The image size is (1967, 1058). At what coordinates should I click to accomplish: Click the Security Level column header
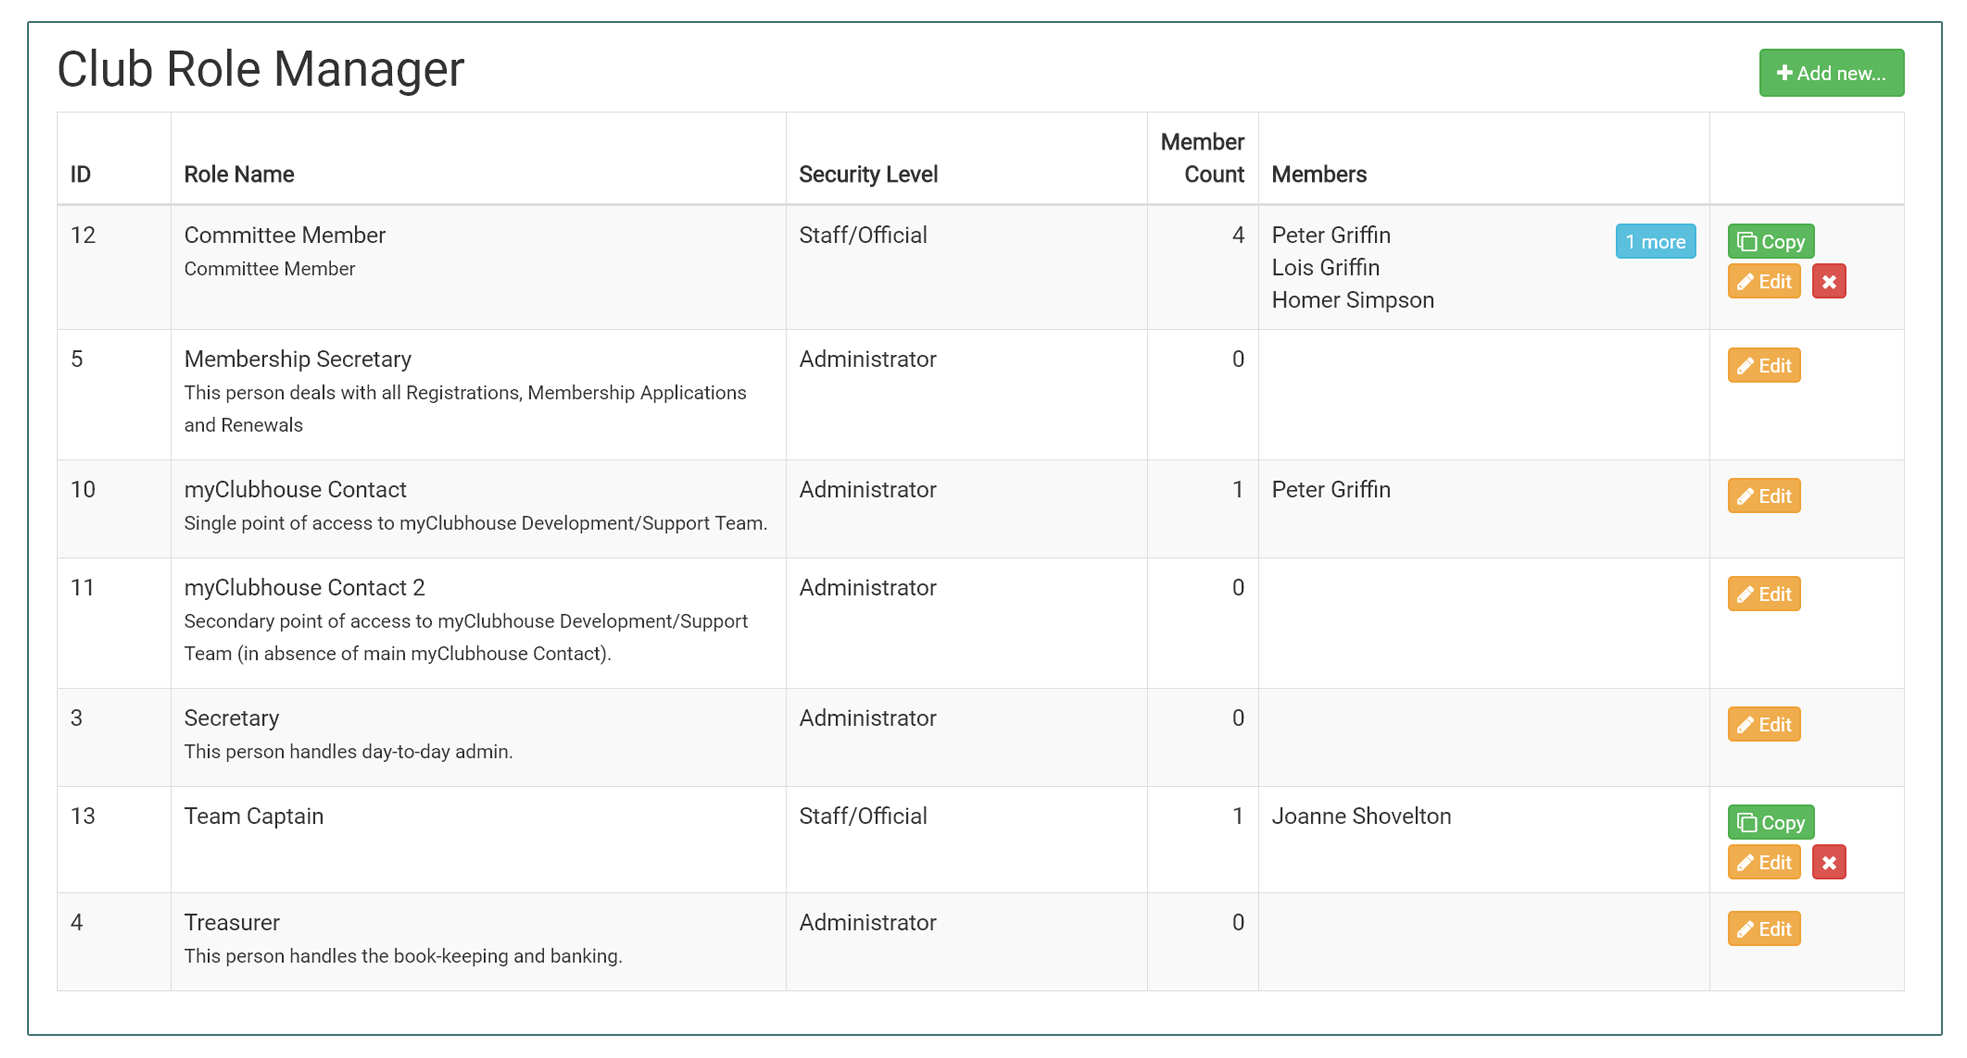867,174
